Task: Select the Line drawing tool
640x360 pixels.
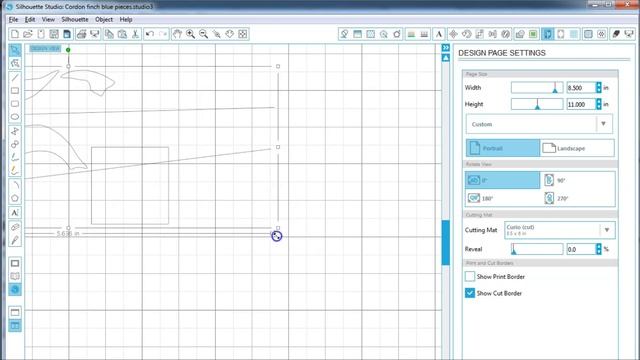Action: pyautogui.click(x=15, y=78)
